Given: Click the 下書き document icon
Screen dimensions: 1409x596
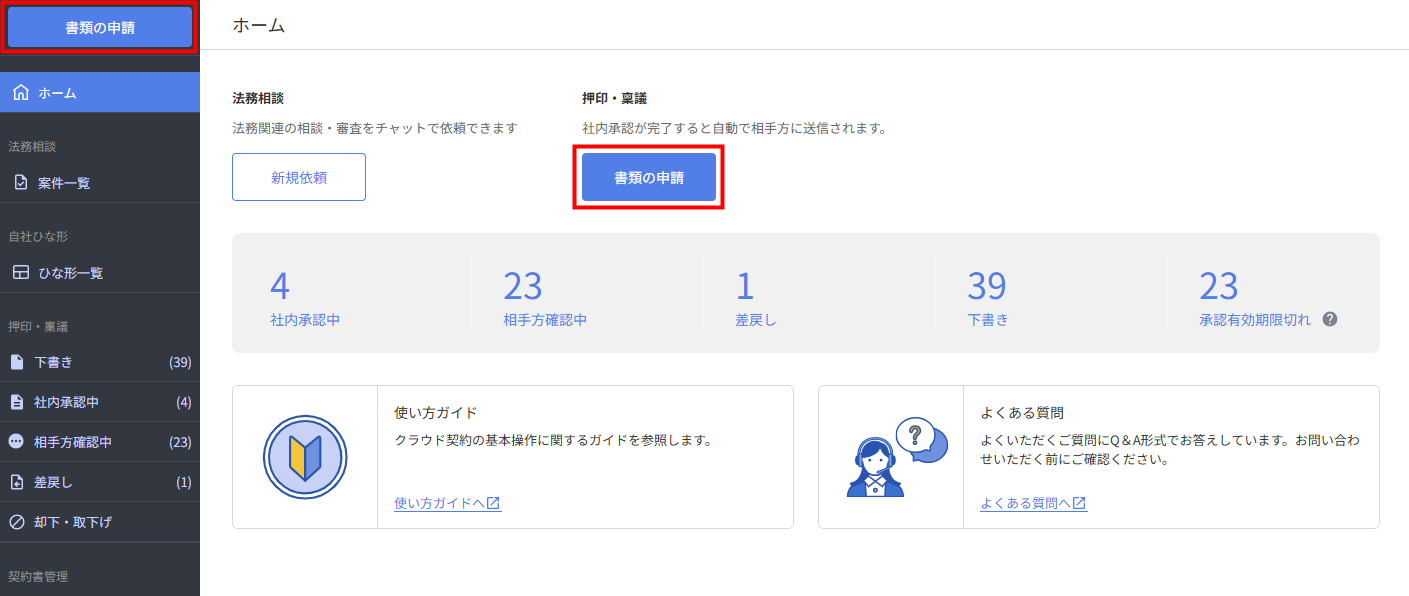Looking at the screenshot, I should 16,362.
